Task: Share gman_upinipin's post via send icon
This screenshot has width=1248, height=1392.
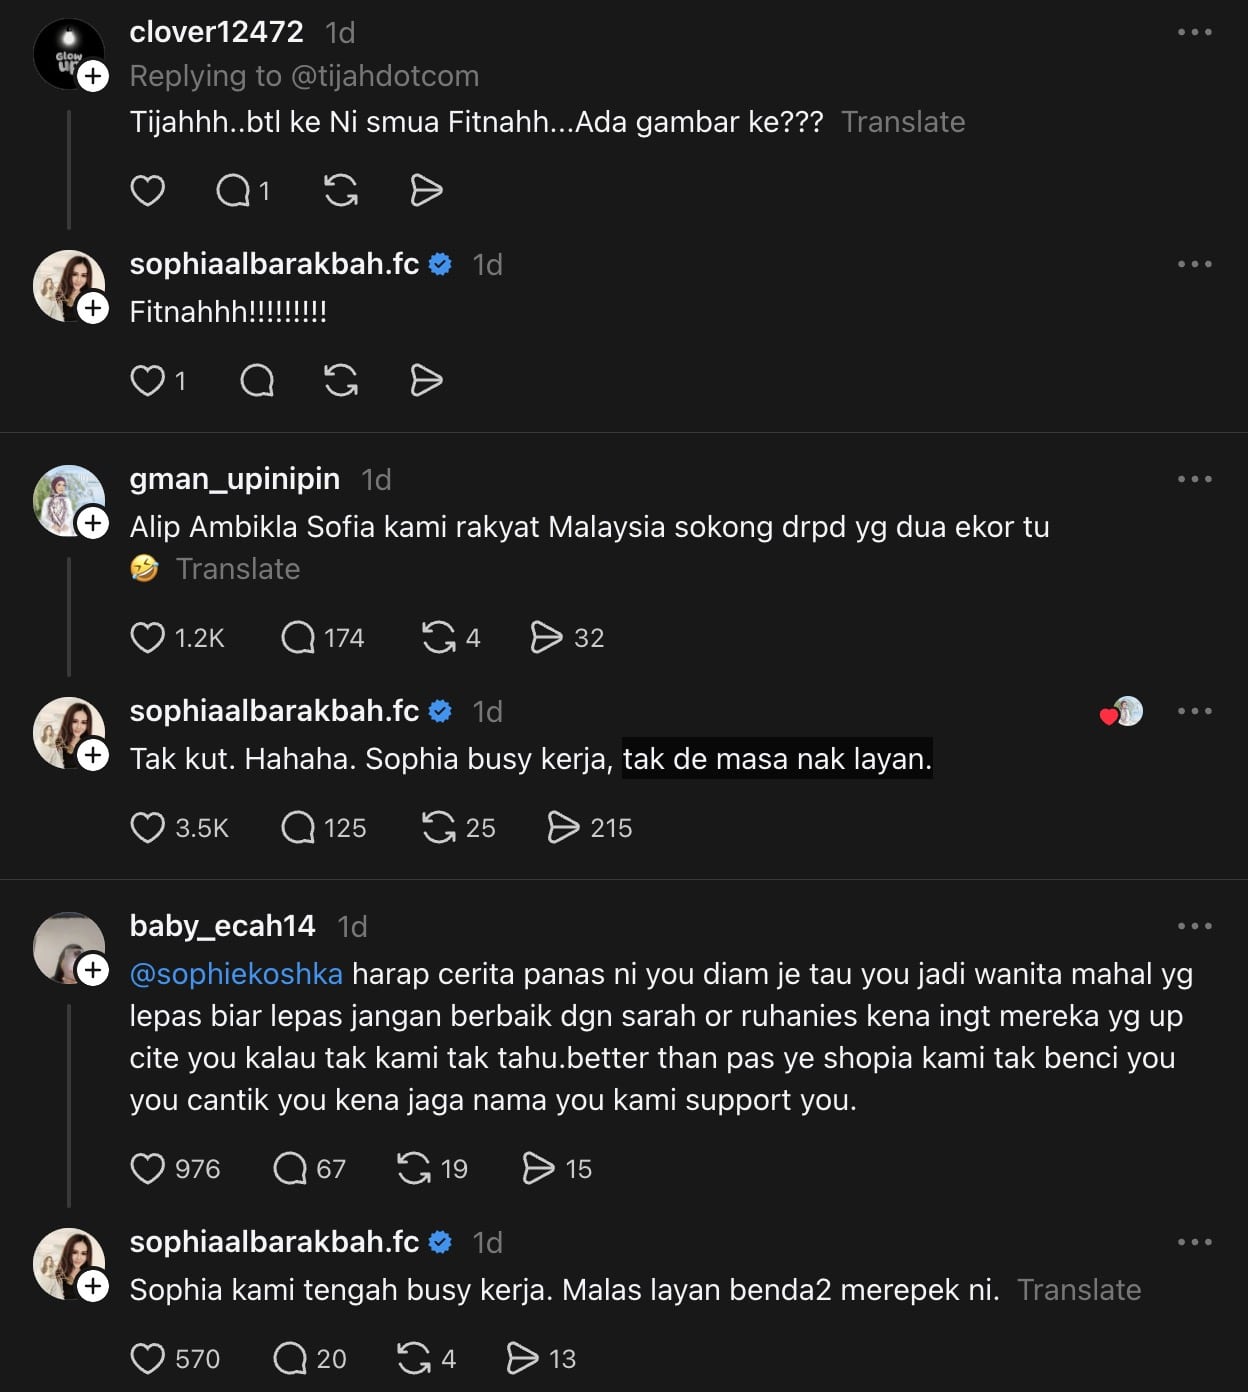Action: [x=546, y=637]
